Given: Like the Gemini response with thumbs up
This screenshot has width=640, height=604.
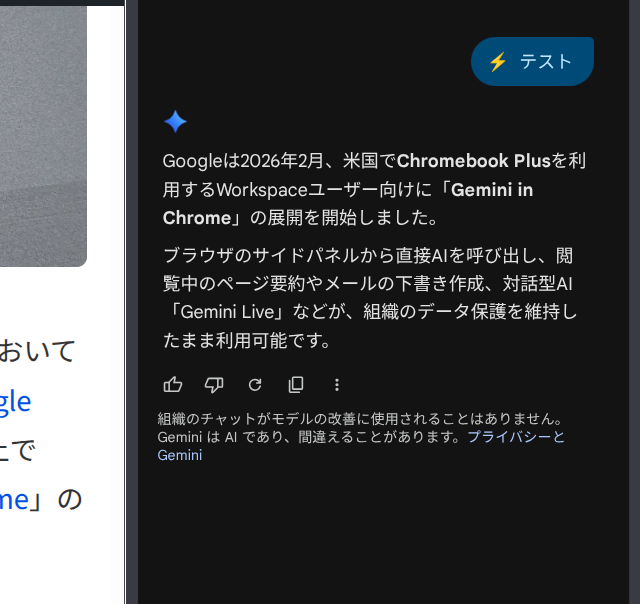Looking at the screenshot, I should 173,384.
